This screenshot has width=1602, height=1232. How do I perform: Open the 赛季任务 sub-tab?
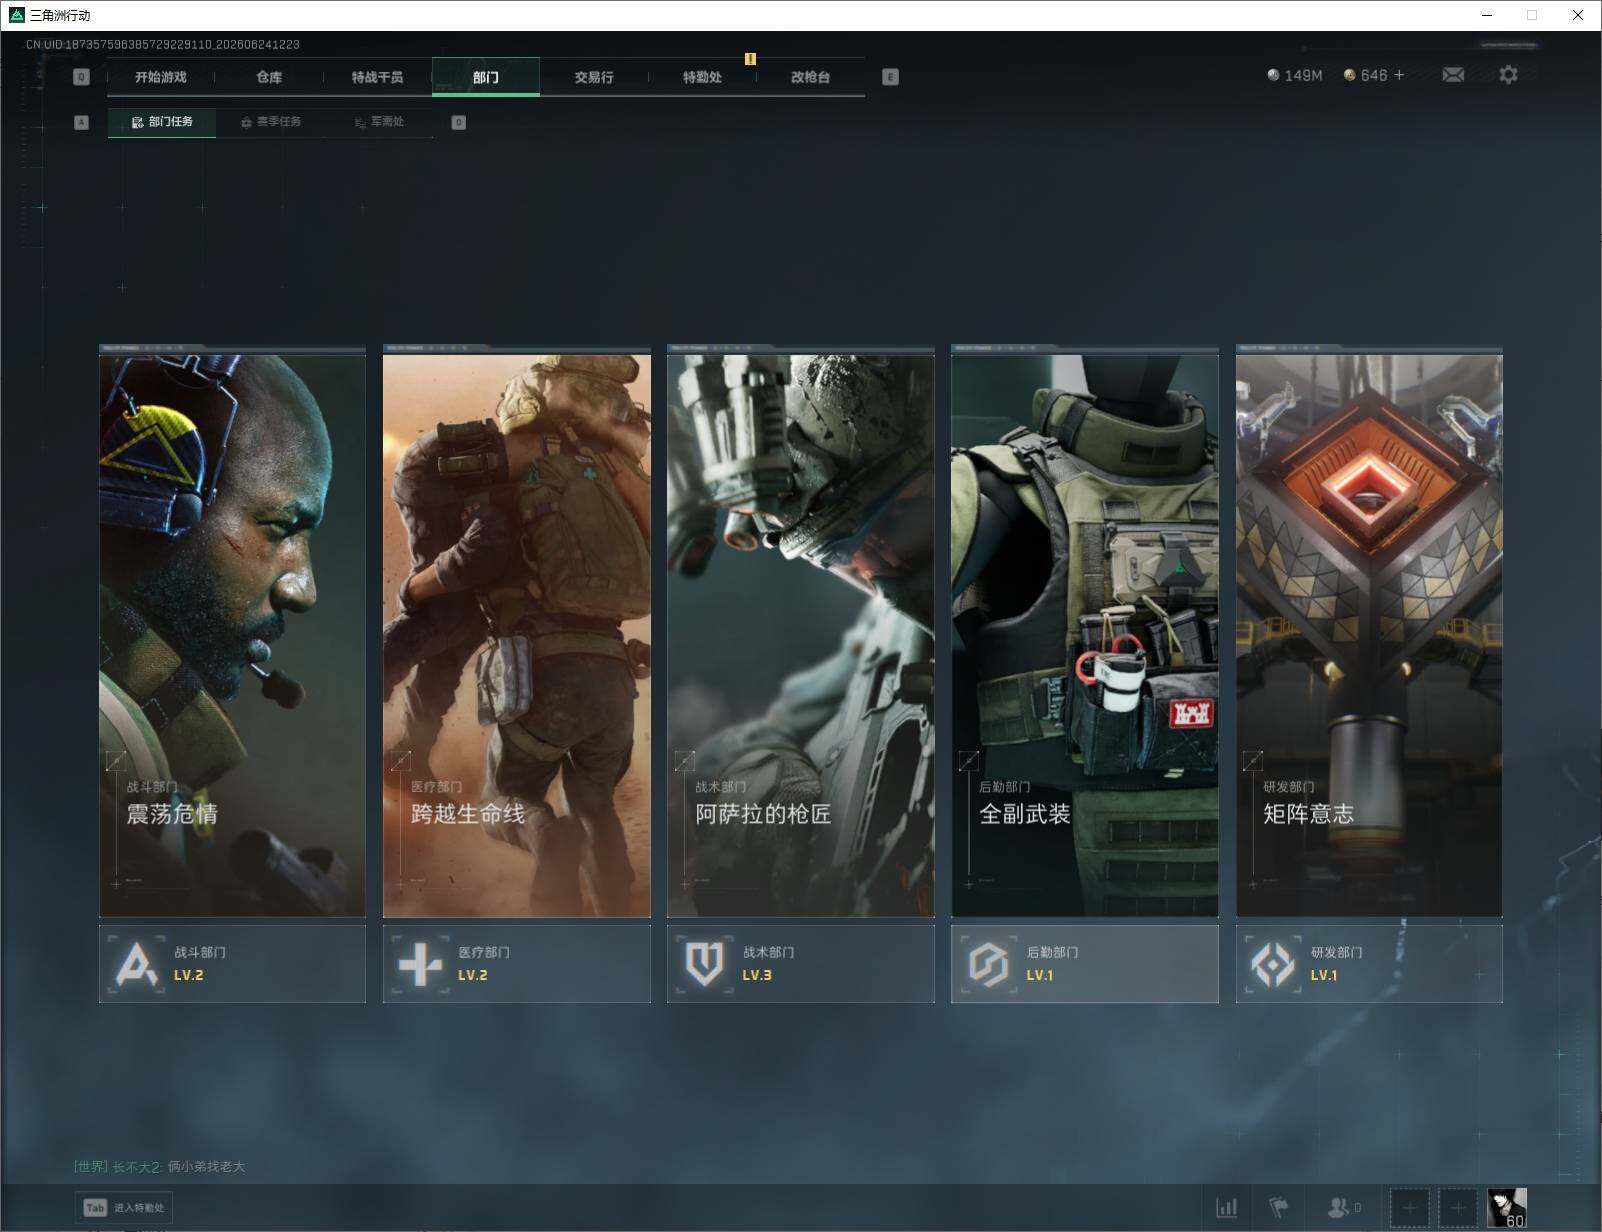pos(271,122)
